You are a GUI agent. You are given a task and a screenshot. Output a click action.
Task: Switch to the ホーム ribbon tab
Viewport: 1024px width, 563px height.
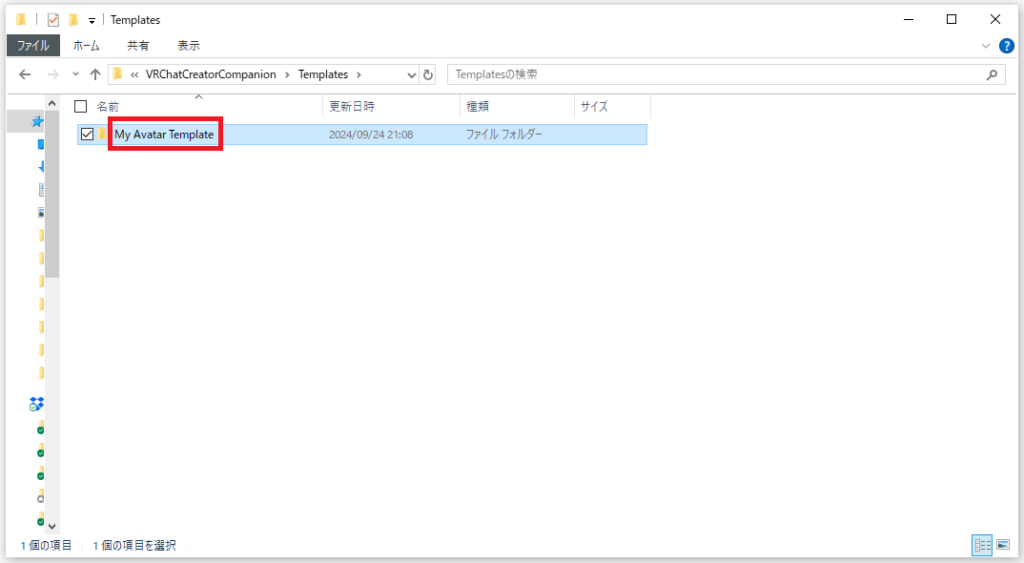click(x=86, y=46)
